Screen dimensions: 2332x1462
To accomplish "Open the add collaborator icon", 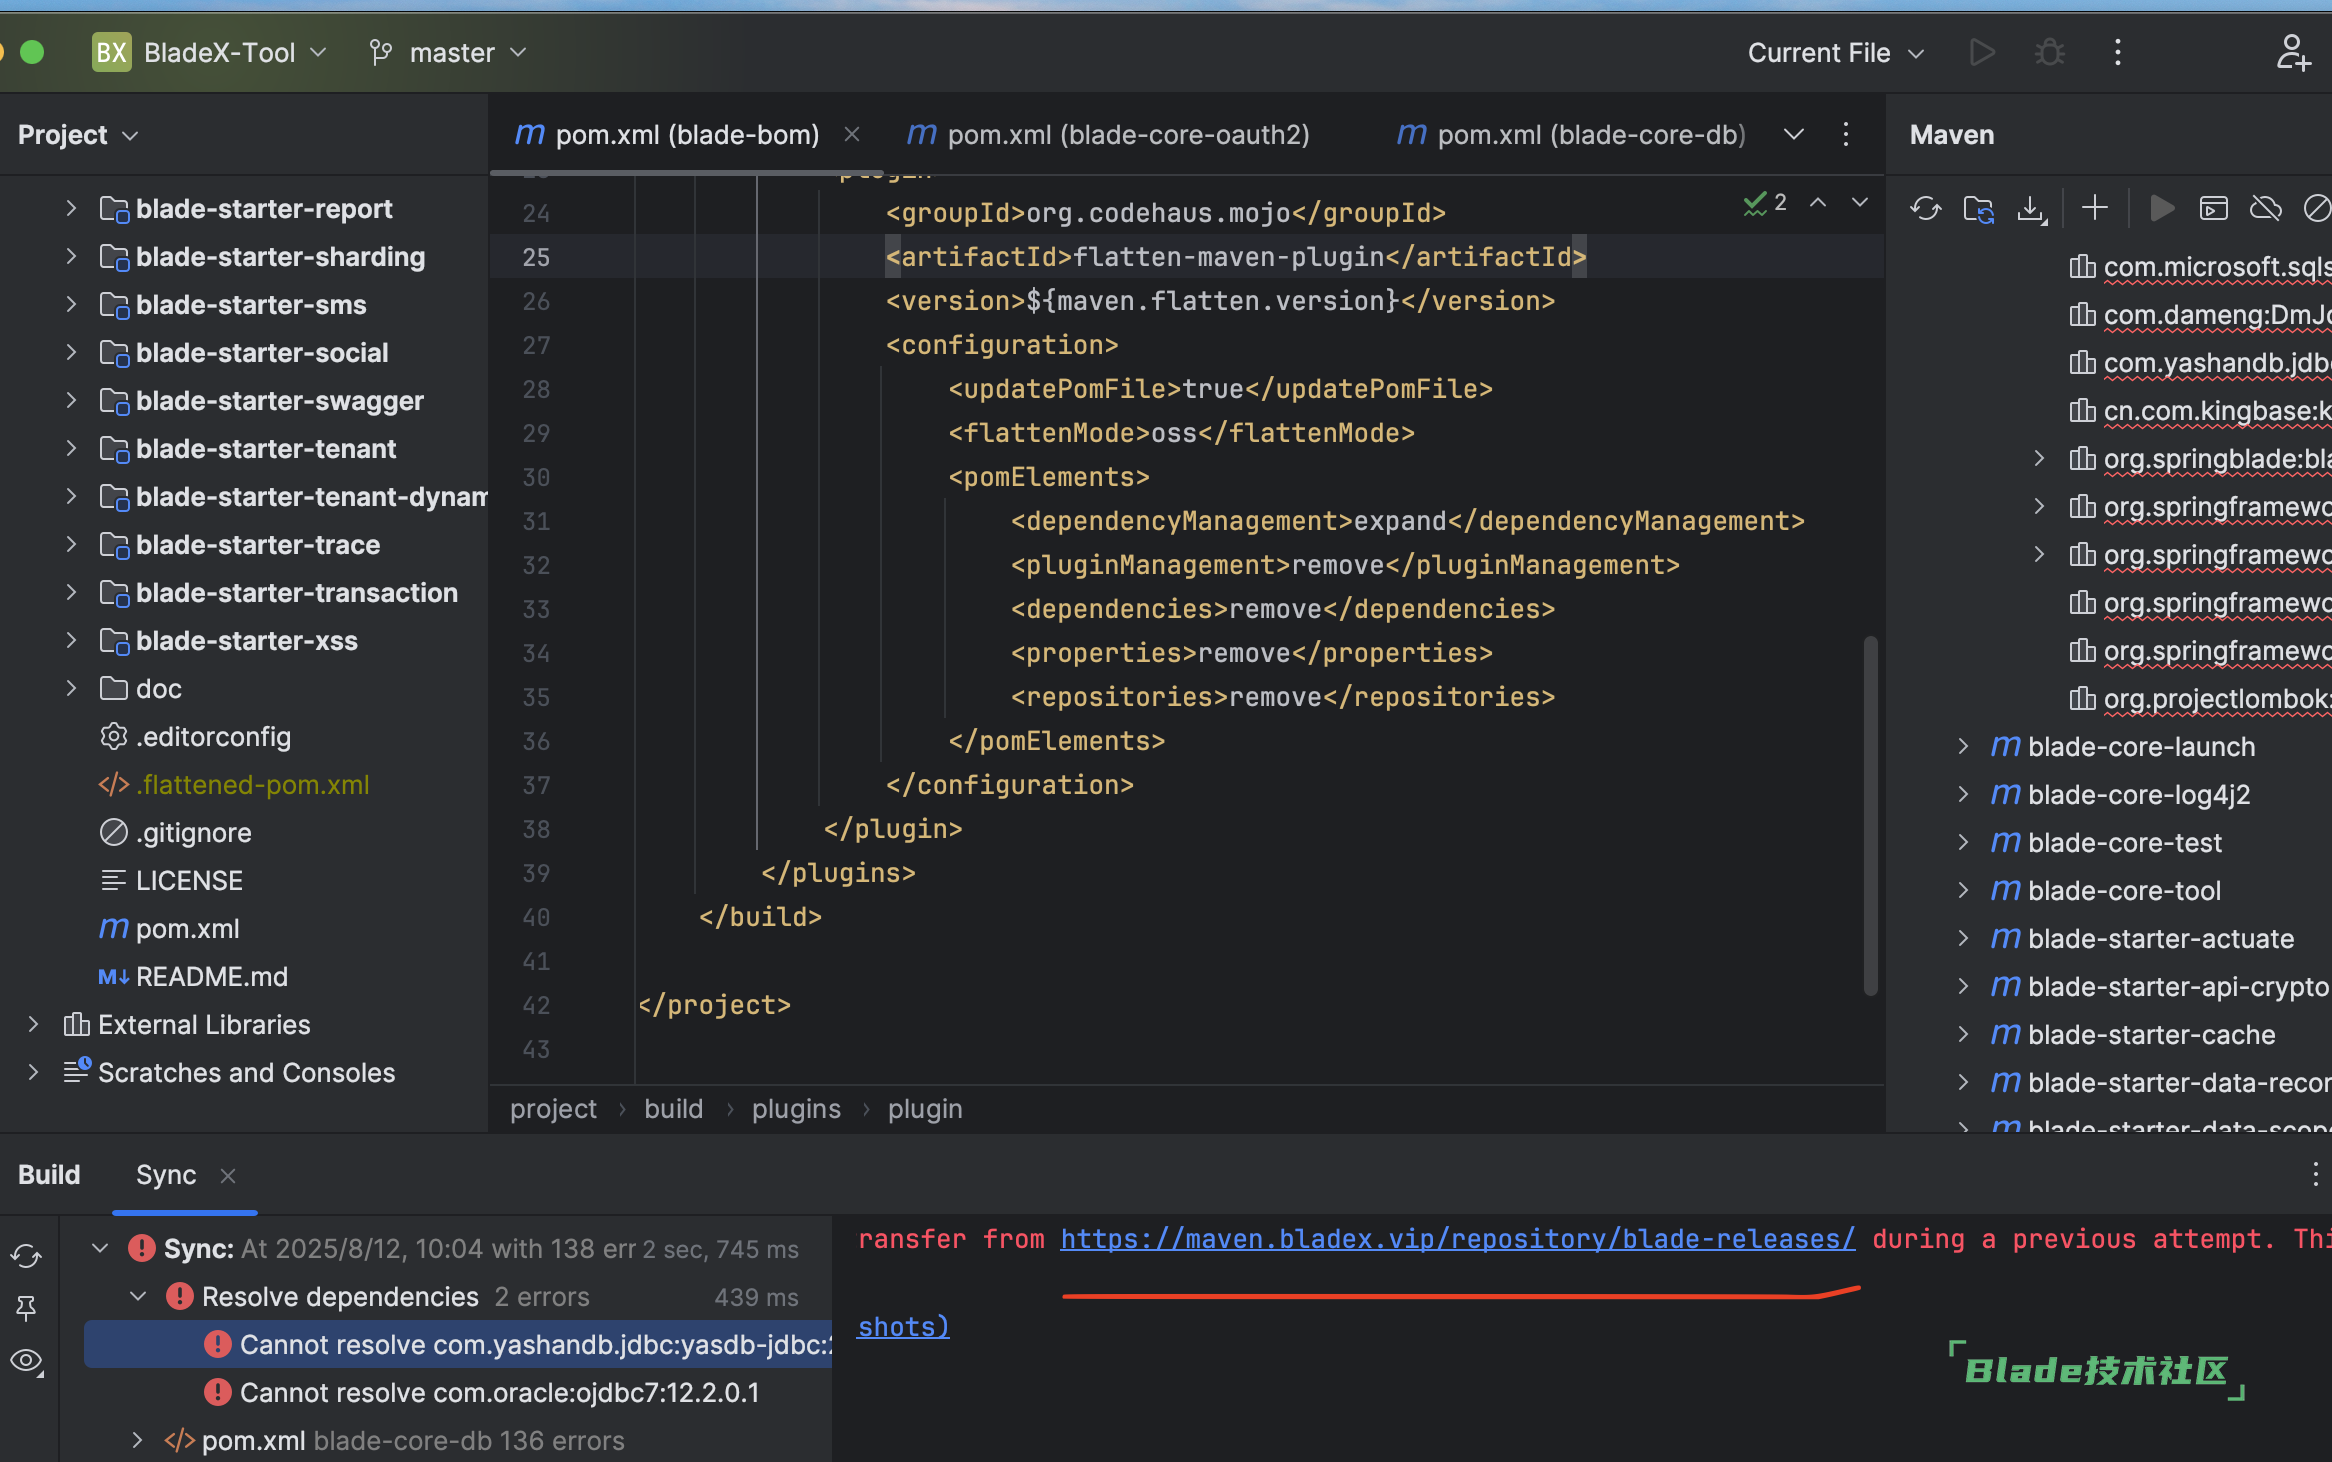I will pyautogui.click(x=2292, y=52).
